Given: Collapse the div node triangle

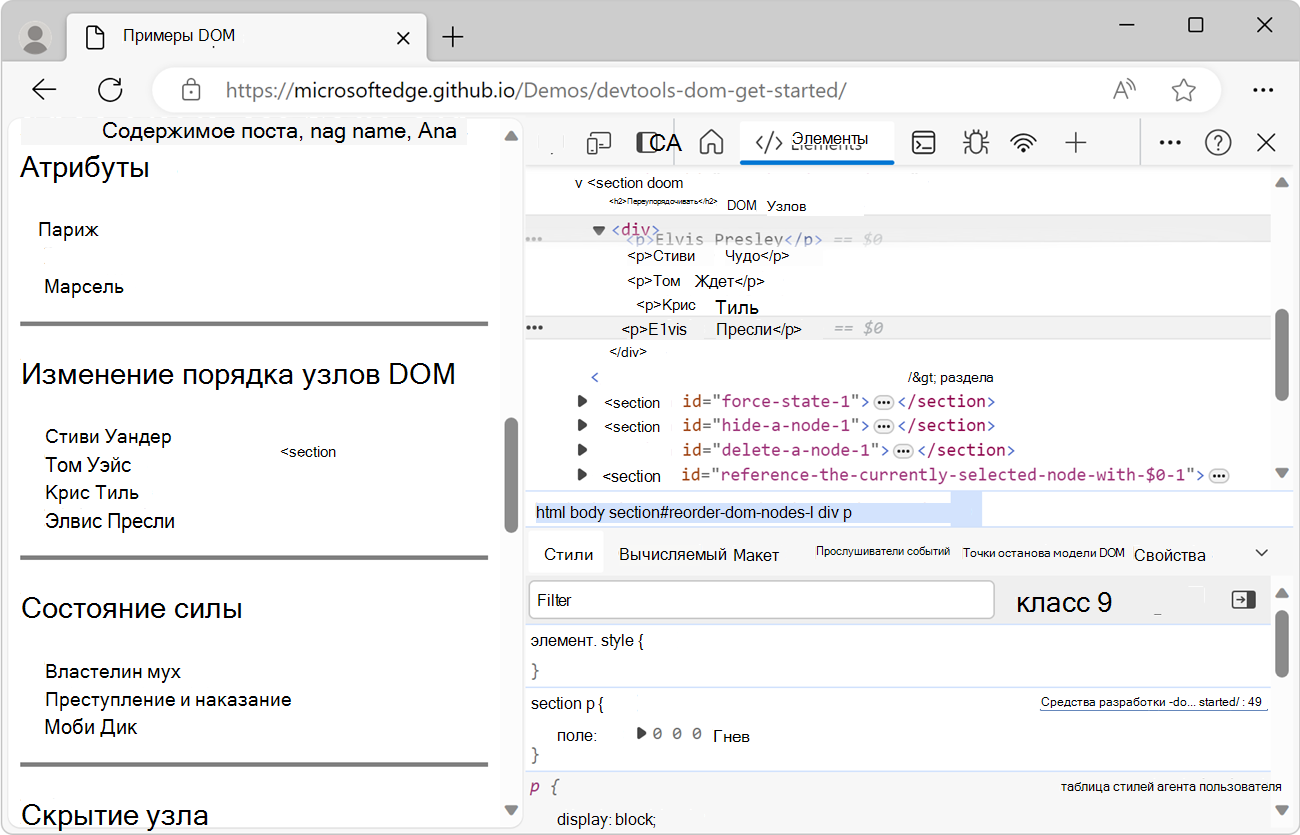Looking at the screenshot, I should pos(599,230).
